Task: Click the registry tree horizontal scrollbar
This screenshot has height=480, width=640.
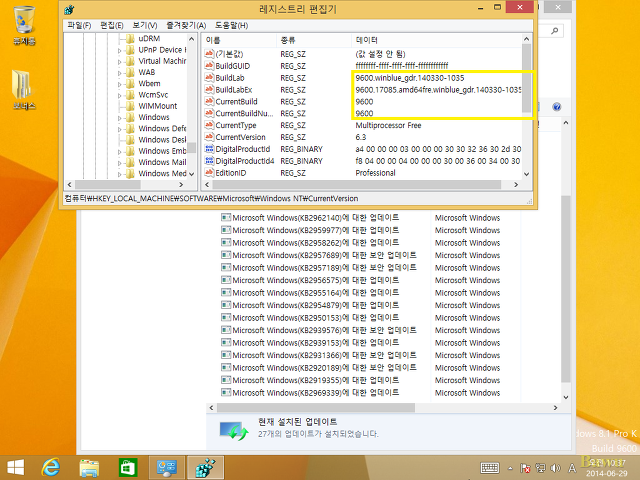Action: pos(125,184)
